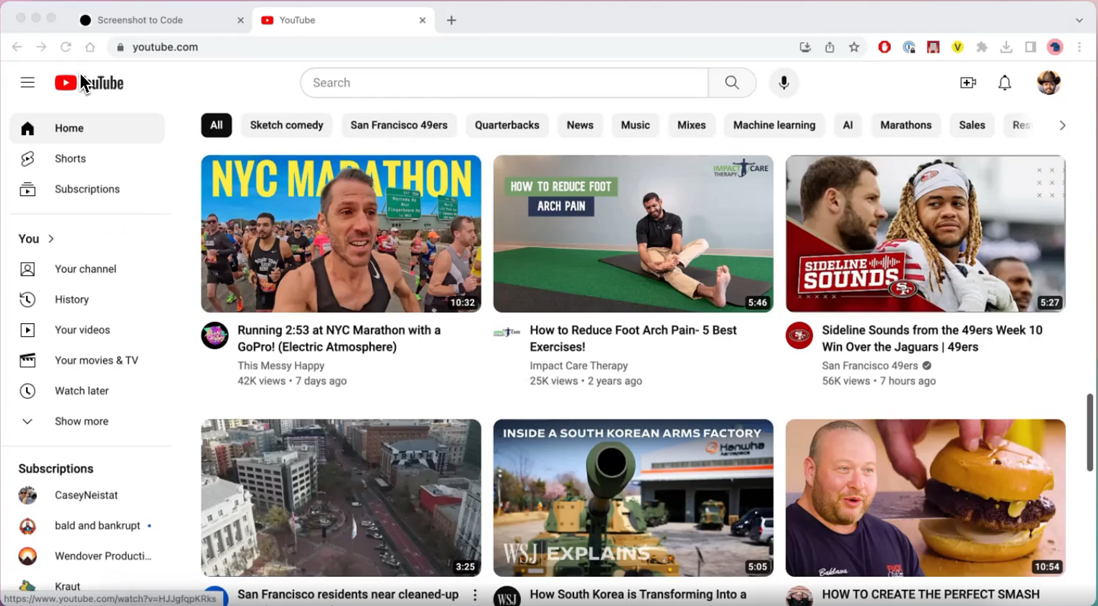1098x606 pixels.
Task: Open bald and bankrupt subscription
Action: click(87, 525)
